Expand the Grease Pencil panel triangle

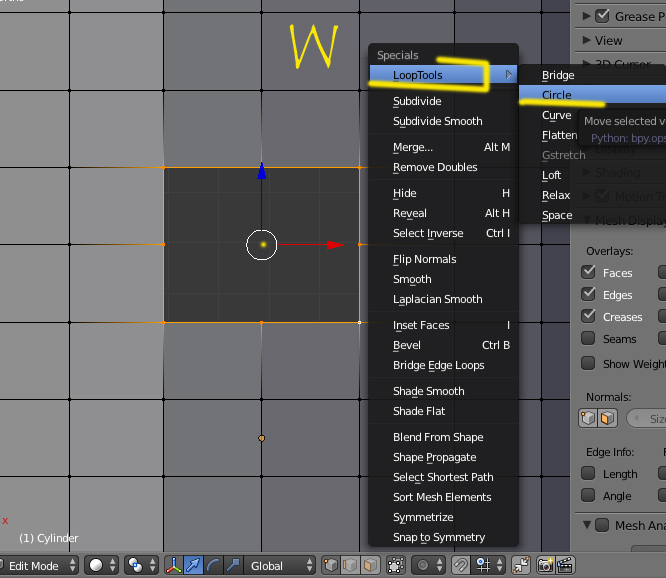coord(587,16)
